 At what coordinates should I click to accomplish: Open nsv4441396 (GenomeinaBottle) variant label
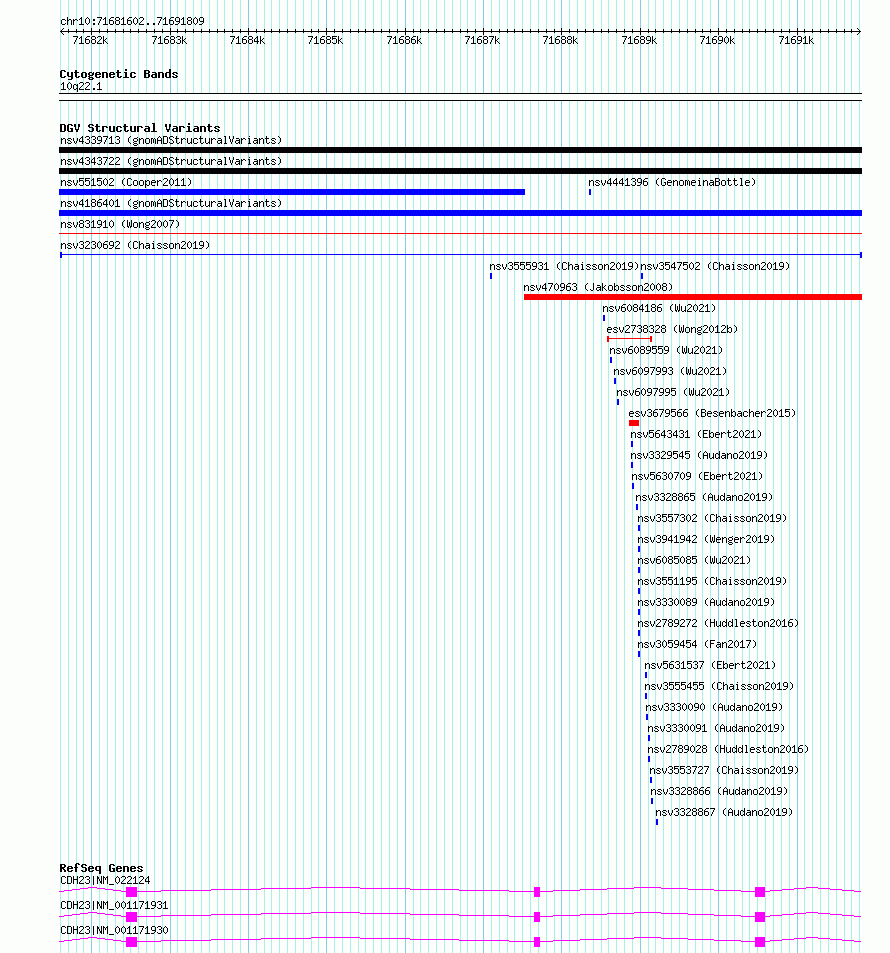(x=672, y=182)
